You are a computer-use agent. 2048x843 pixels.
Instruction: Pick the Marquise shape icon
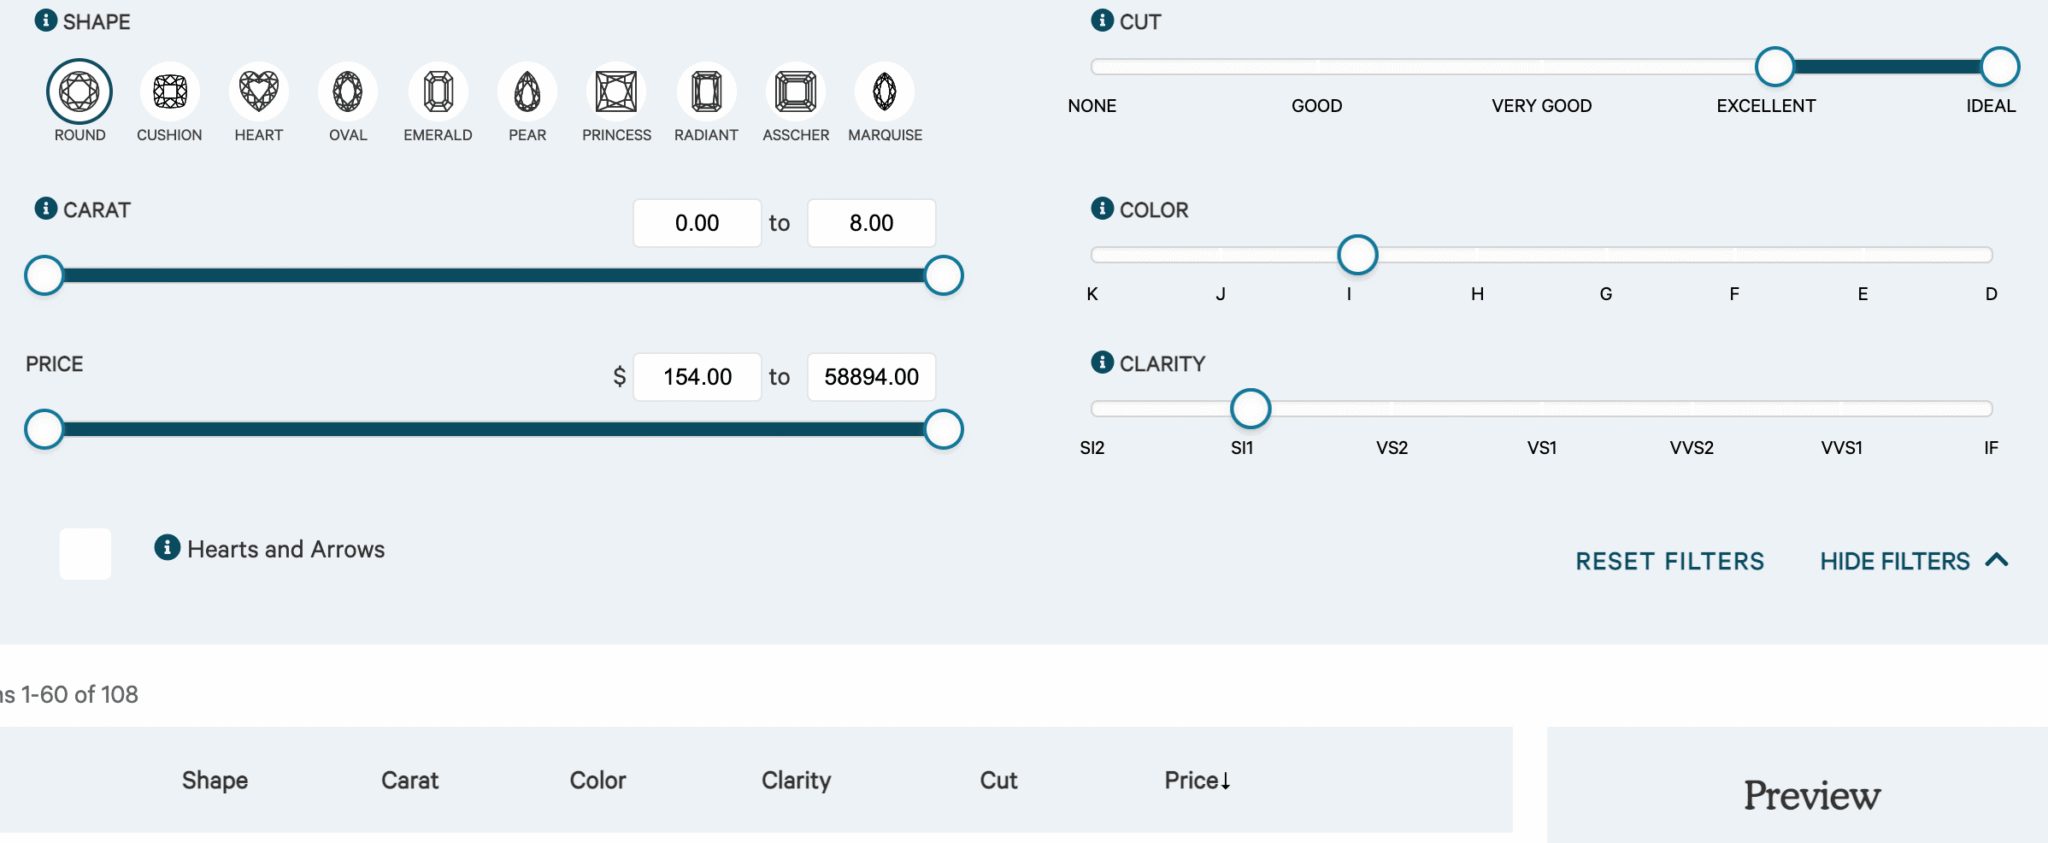885,92
